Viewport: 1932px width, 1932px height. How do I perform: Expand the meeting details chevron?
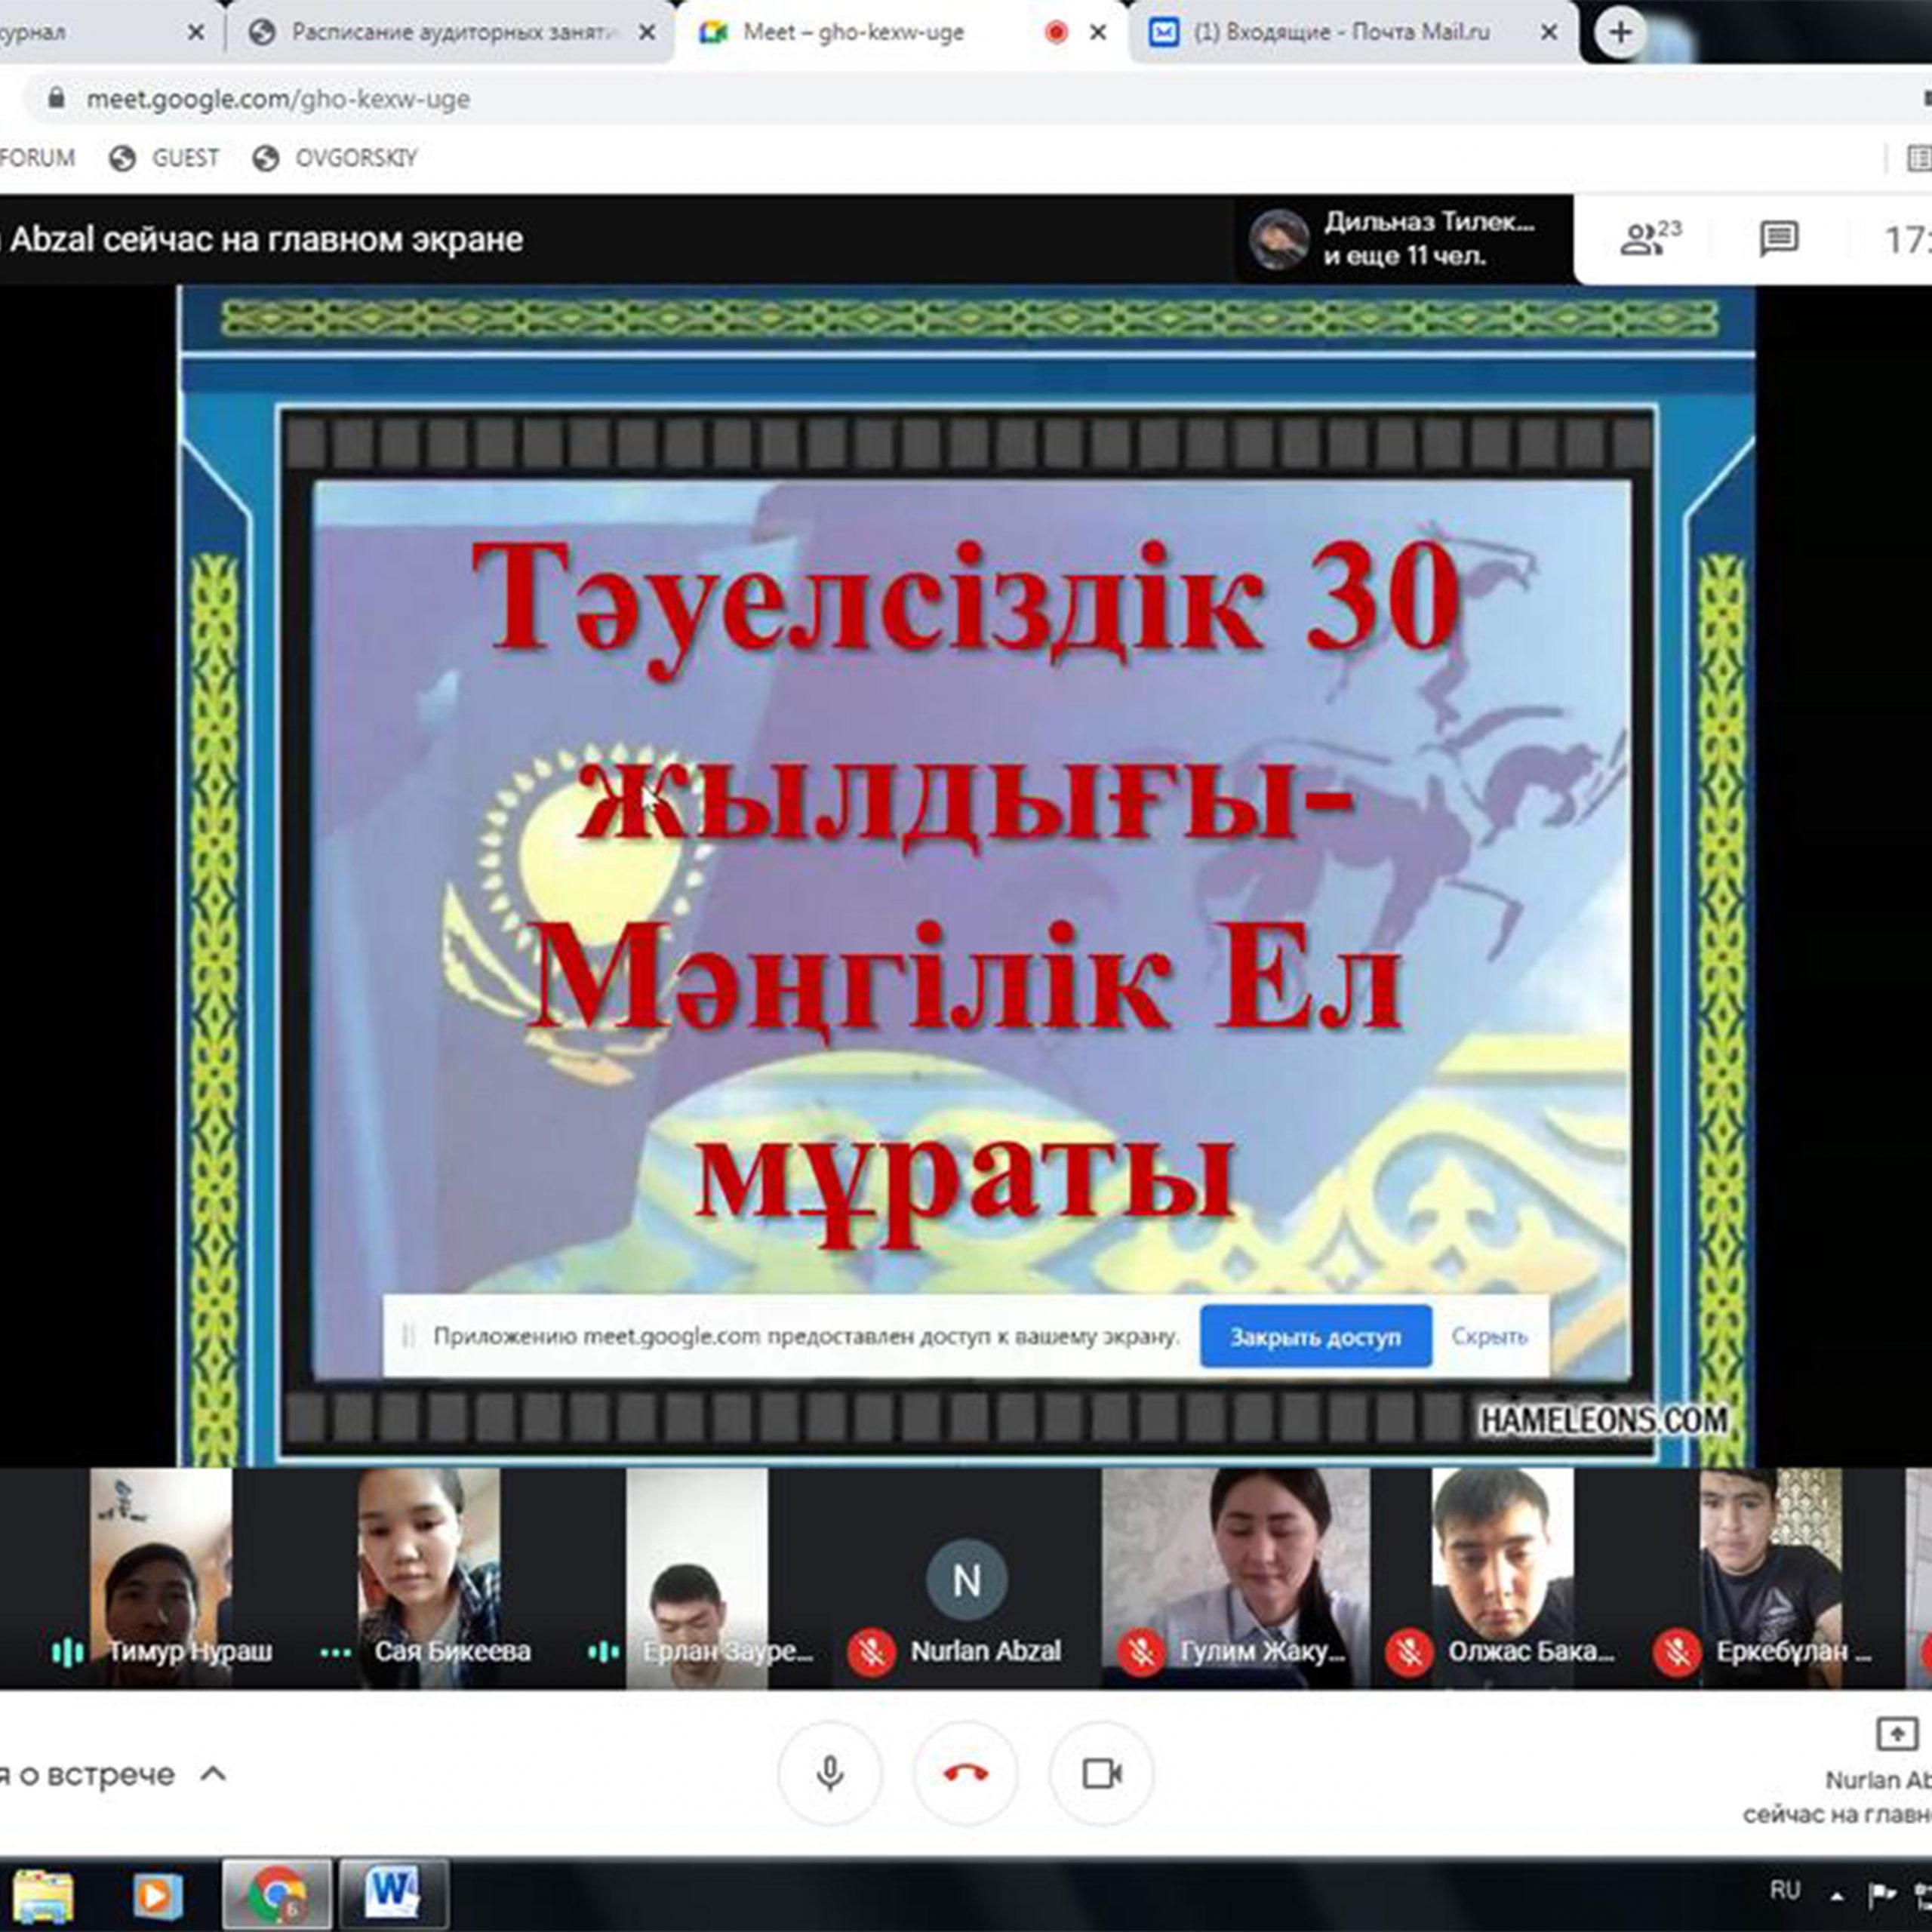(213, 1774)
